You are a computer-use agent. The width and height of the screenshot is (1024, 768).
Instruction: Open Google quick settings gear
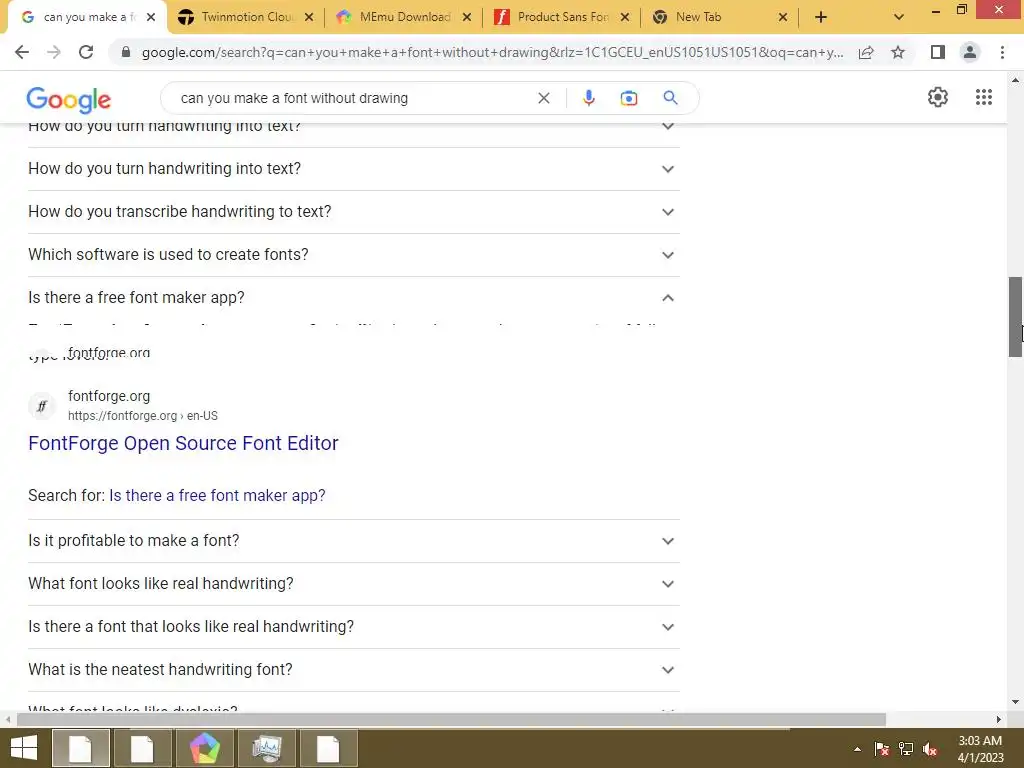(938, 97)
